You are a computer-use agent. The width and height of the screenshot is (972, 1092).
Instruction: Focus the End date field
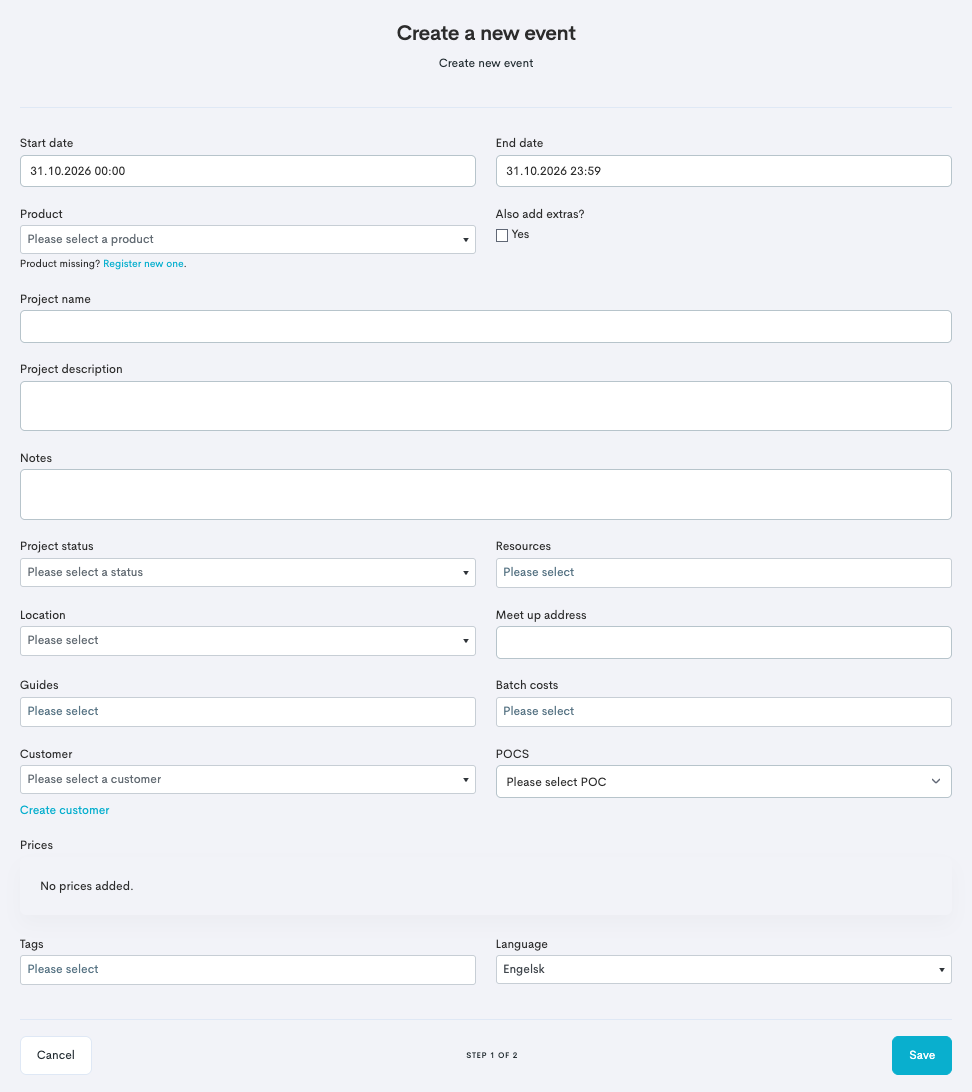(x=723, y=171)
